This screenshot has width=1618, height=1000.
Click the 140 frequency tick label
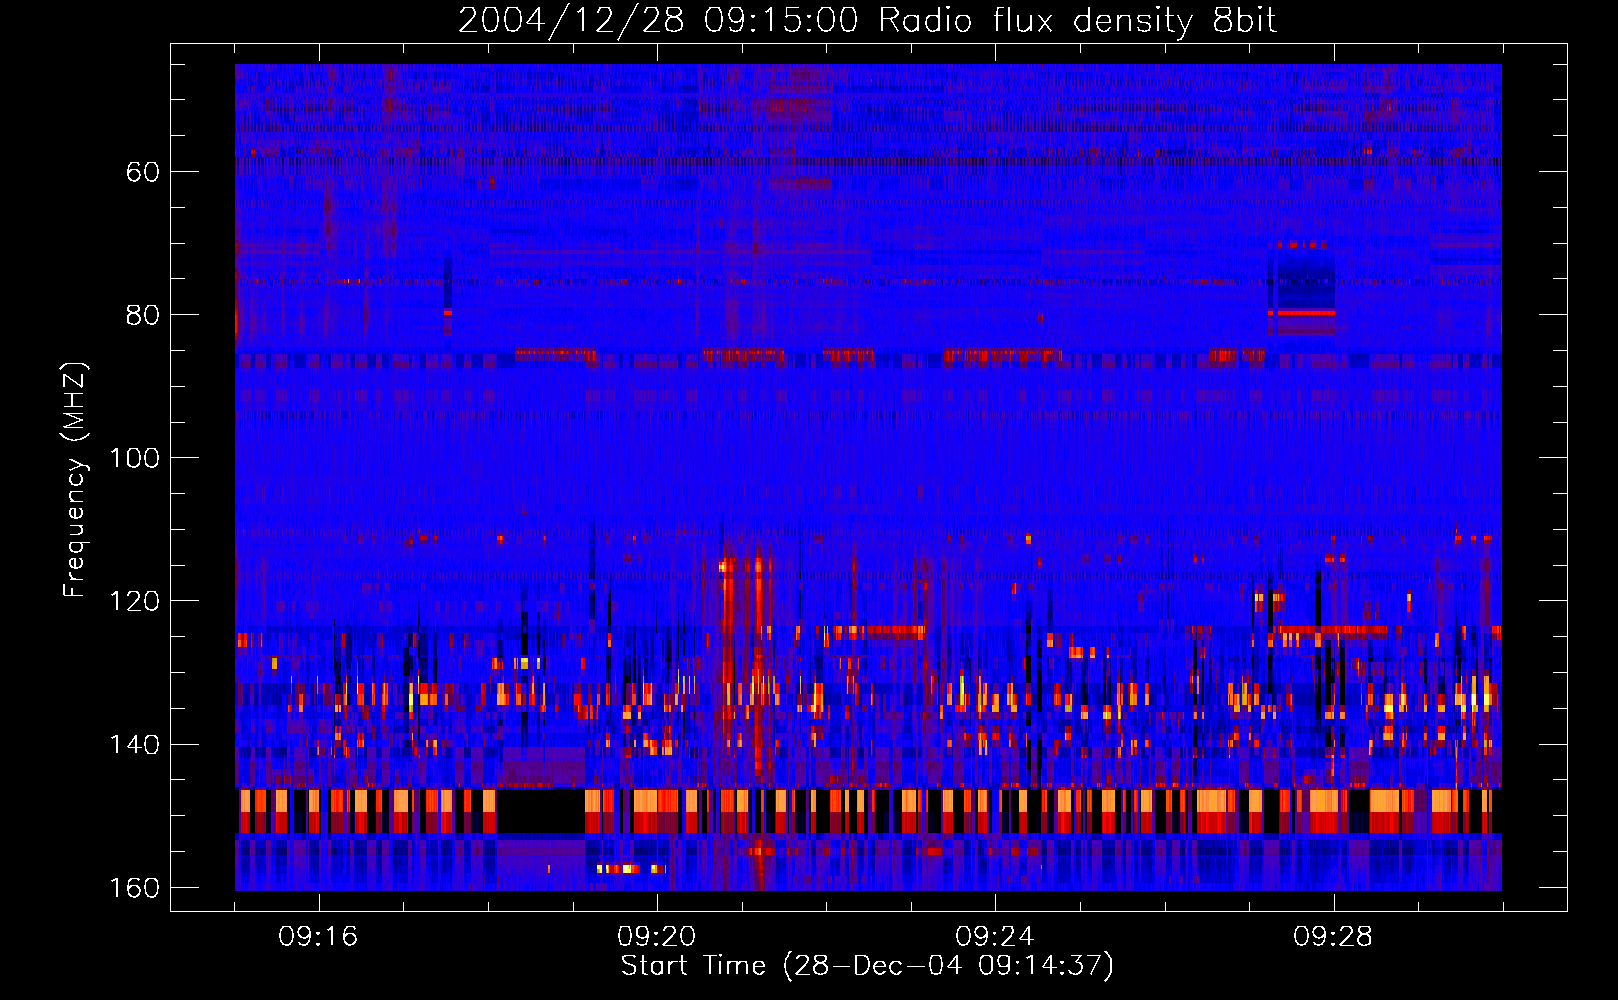[x=134, y=745]
